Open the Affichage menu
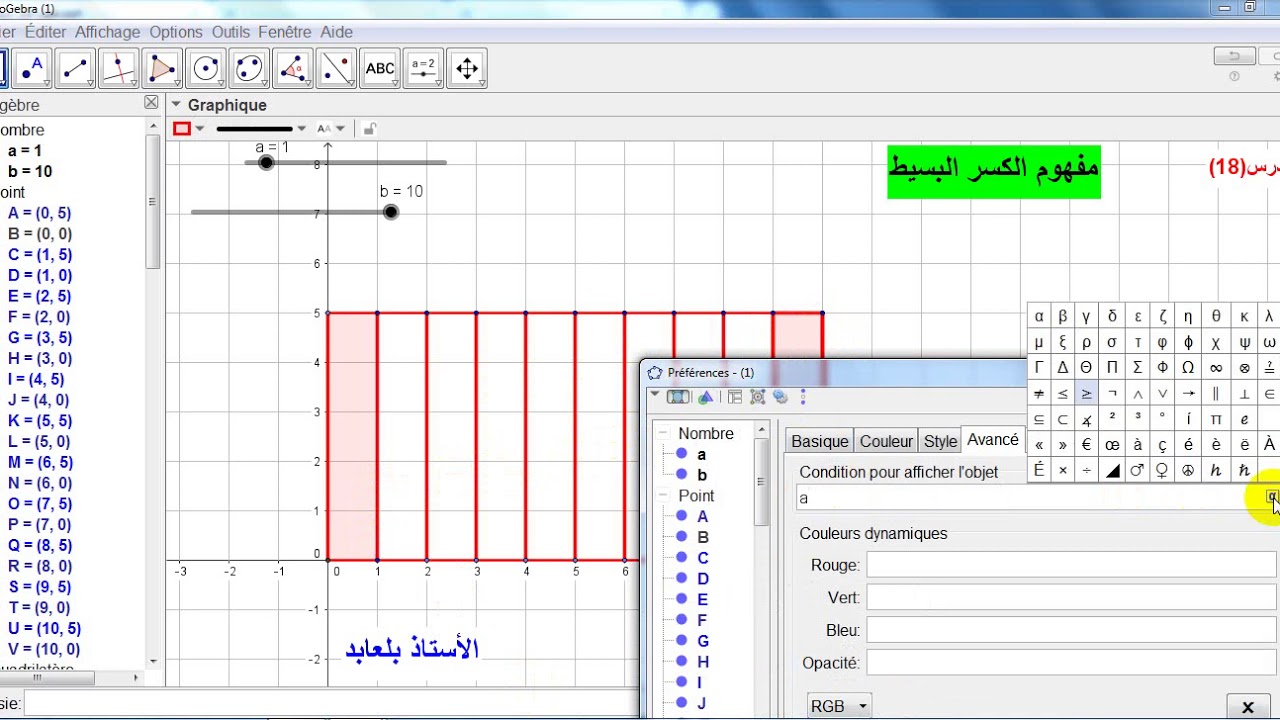This screenshot has height=720, width=1280. click(x=108, y=32)
